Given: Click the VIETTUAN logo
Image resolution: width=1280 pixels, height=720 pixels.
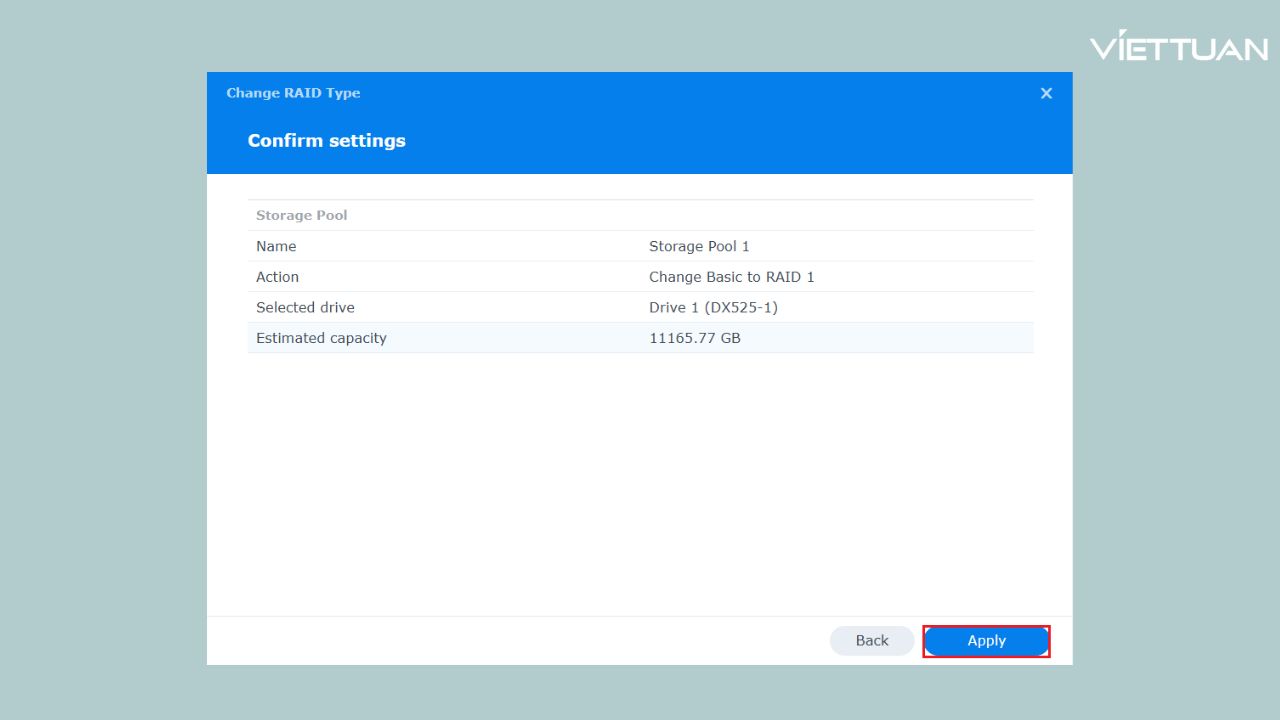Looking at the screenshot, I should [1180, 47].
